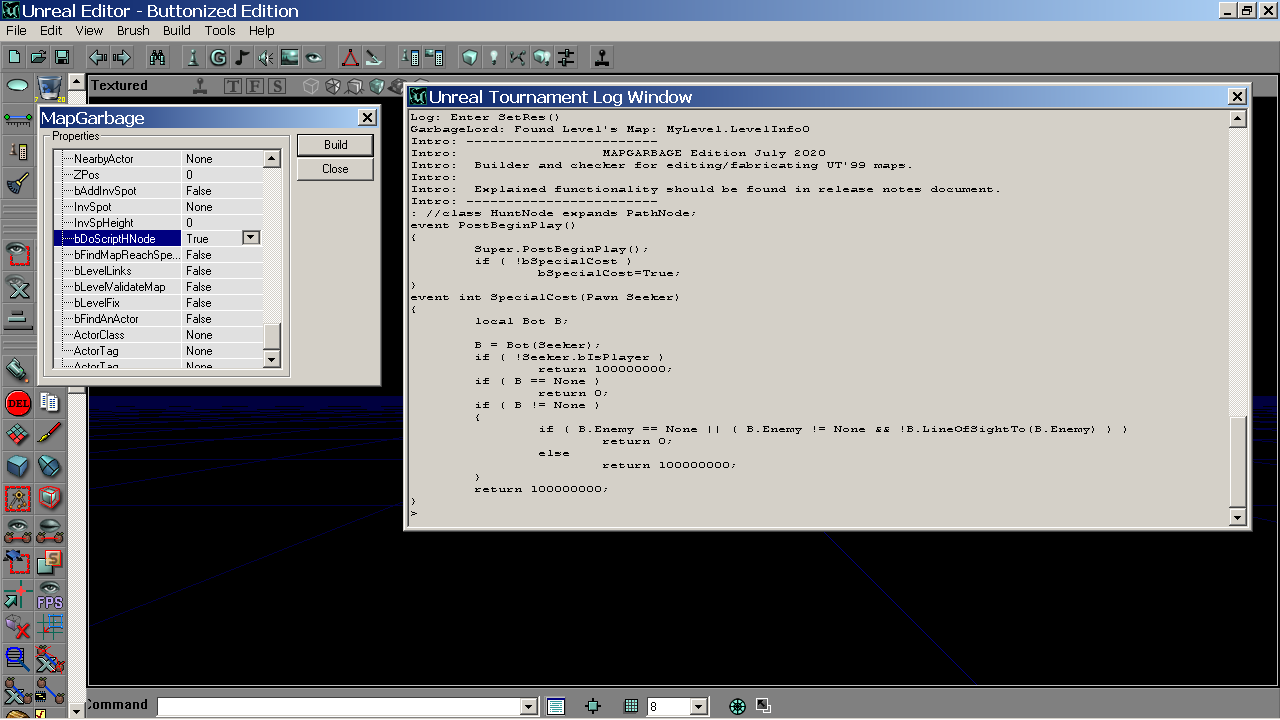Open the bDoScriptHNode True dropdown

251,238
